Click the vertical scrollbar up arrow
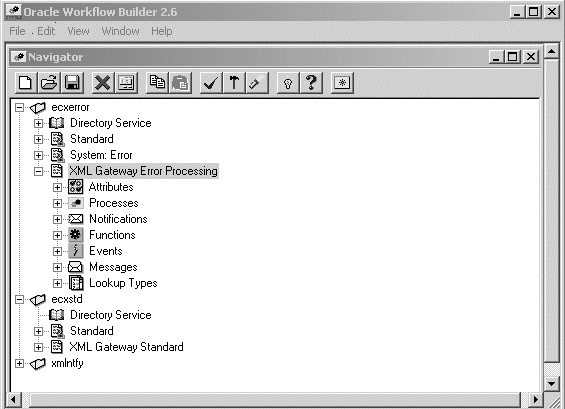The width and height of the screenshot is (565, 409). pyautogui.click(x=551, y=51)
